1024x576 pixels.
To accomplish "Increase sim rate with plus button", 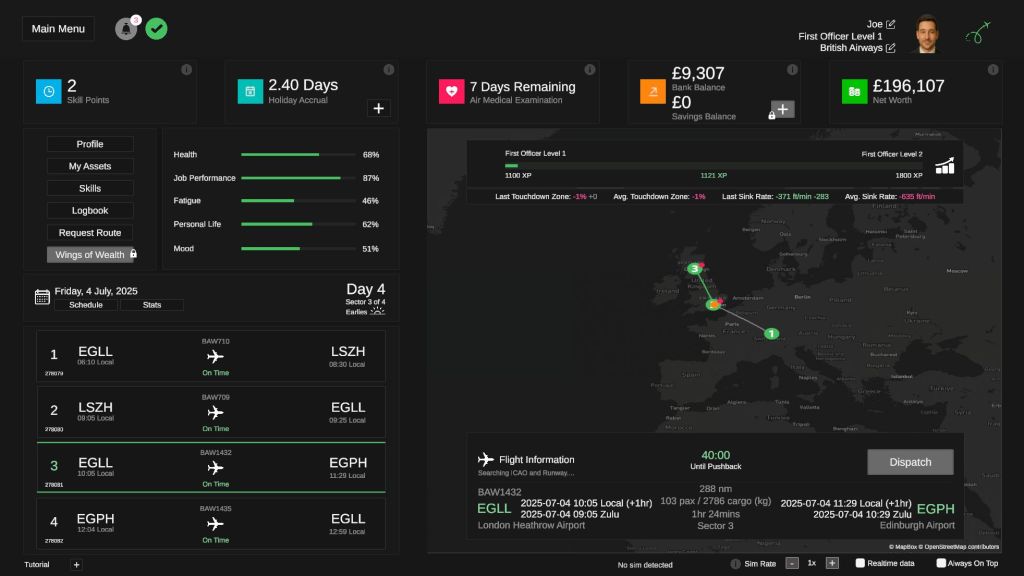I will [832, 563].
